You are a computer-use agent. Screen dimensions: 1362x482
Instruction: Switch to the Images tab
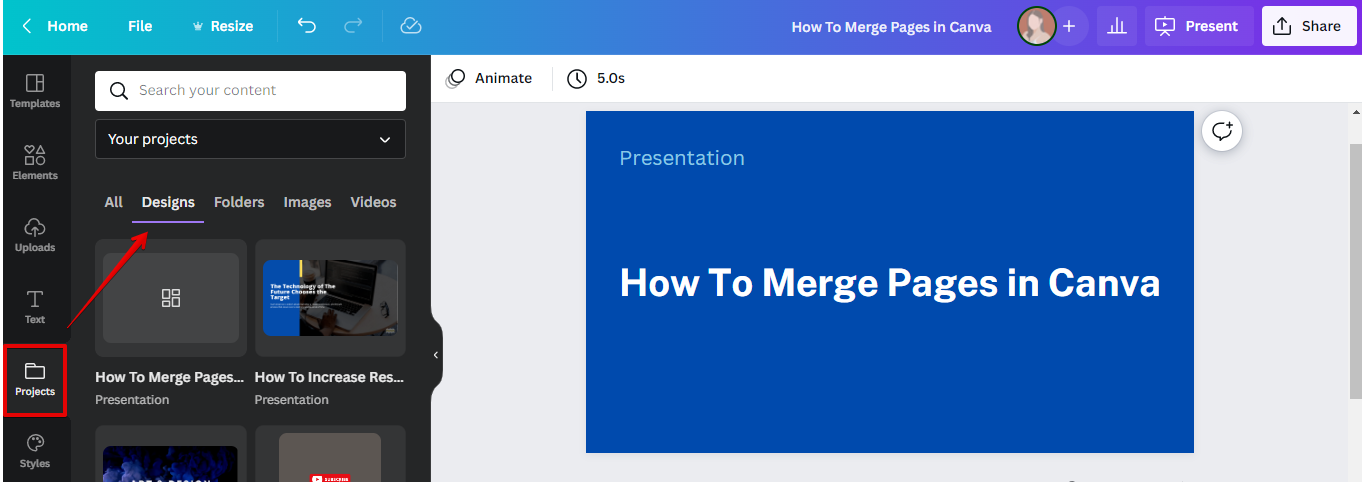pos(307,202)
